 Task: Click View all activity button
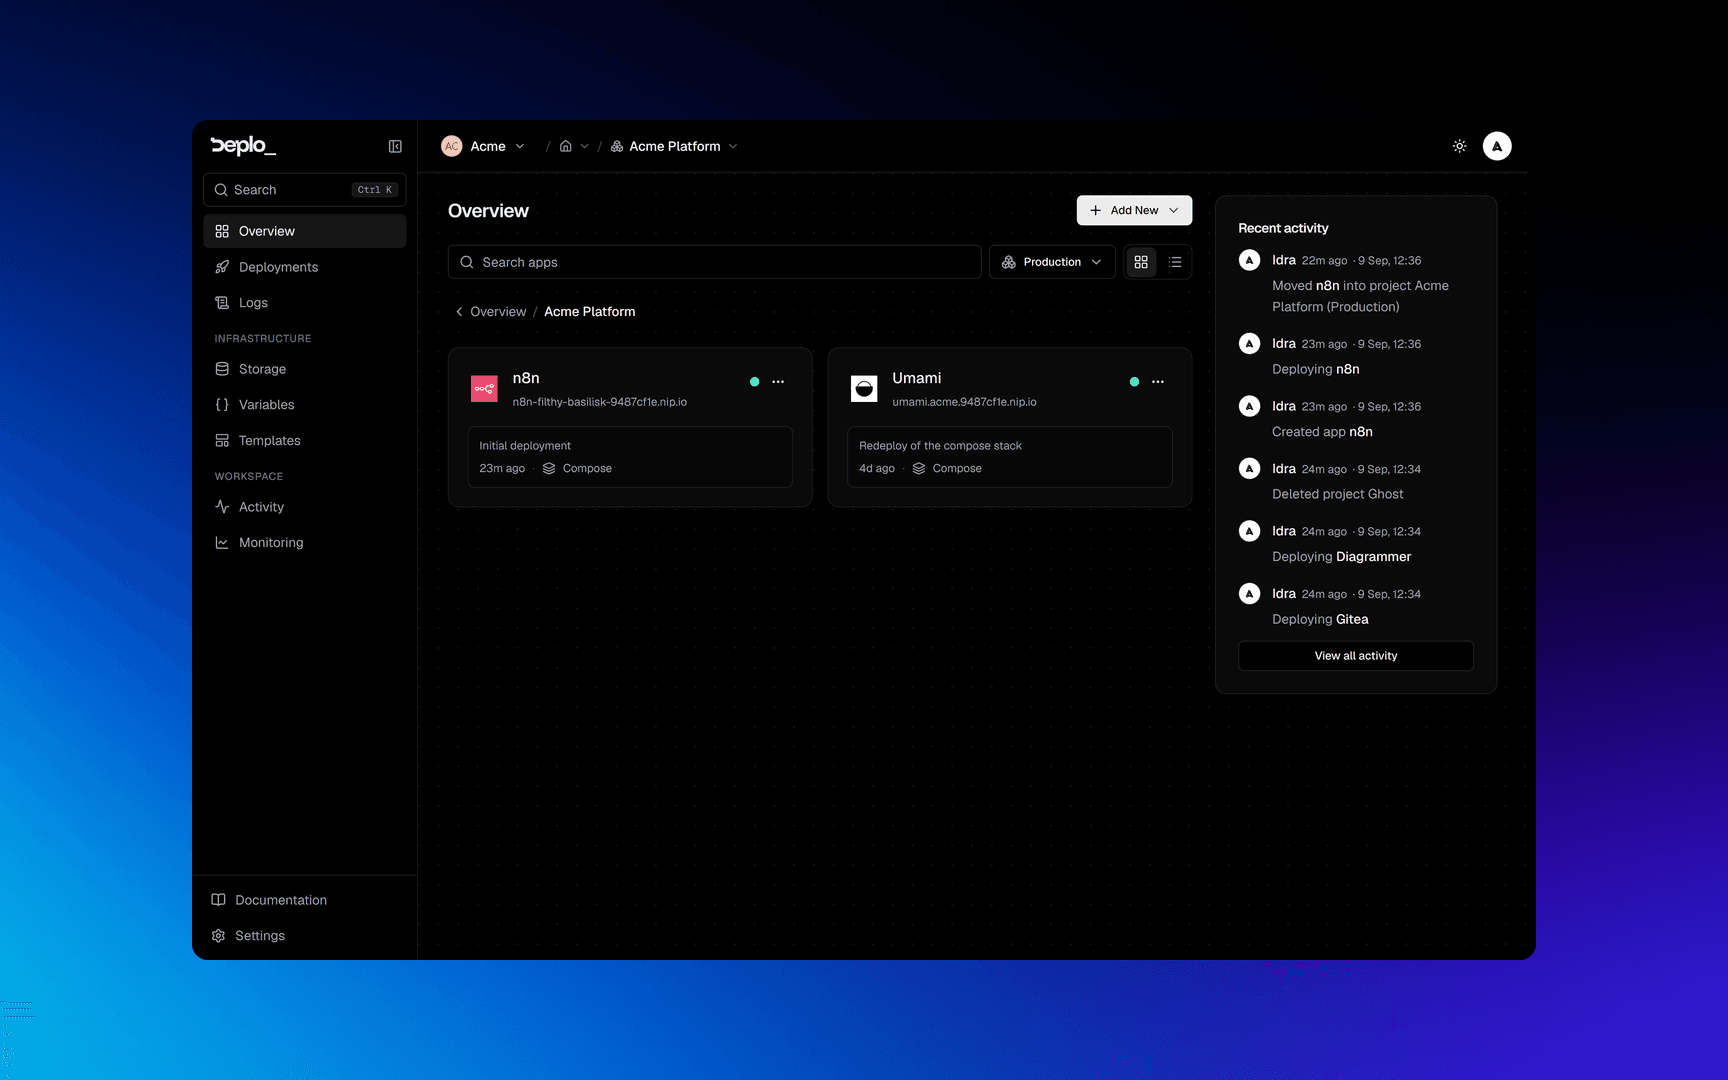pos(1356,656)
